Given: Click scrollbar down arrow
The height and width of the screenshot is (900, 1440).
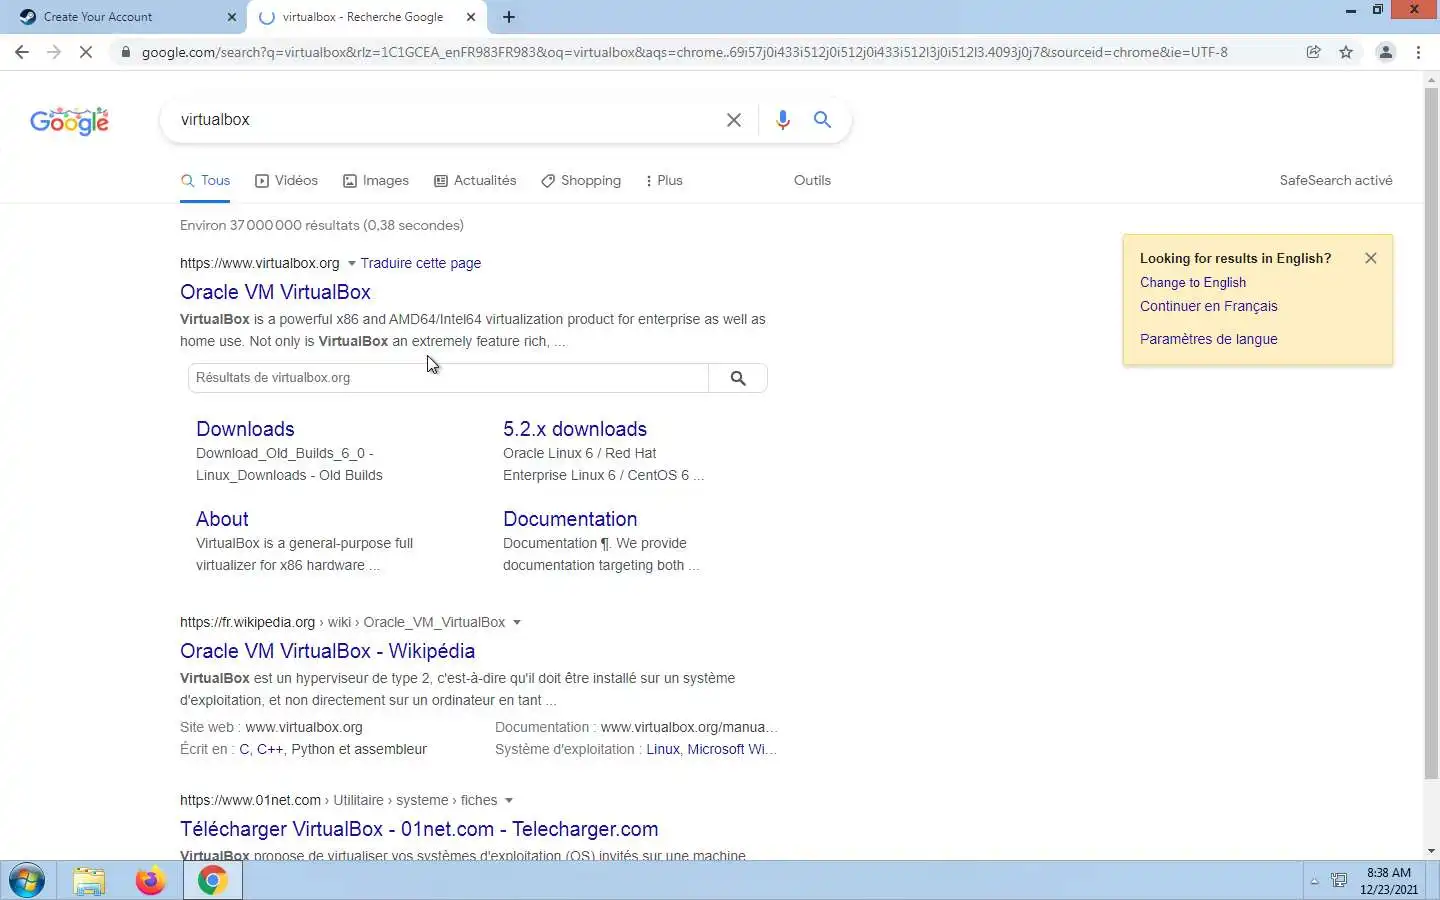Looking at the screenshot, I should pyautogui.click(x=1431, y=851).
